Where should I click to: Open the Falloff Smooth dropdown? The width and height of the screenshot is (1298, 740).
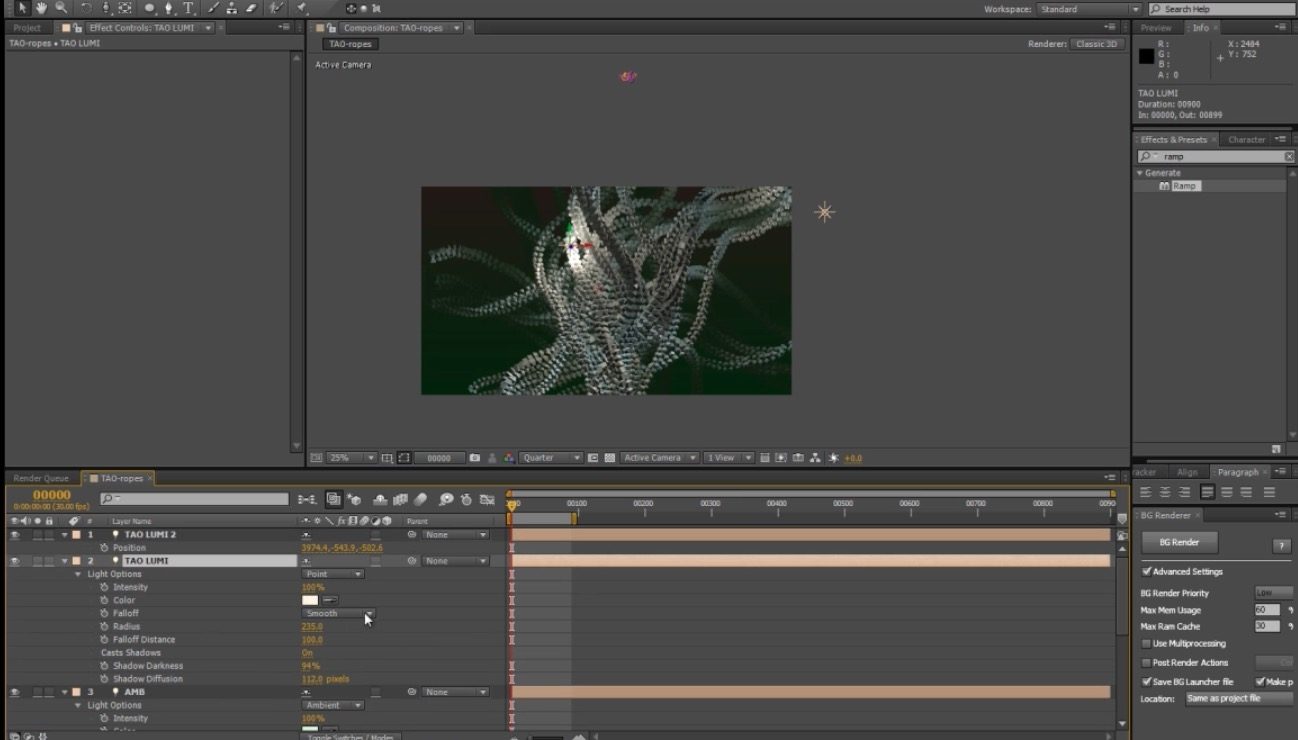pyautogui.click(x=338, y=613)
